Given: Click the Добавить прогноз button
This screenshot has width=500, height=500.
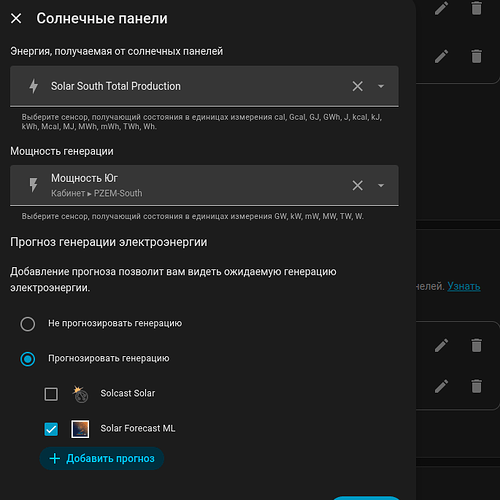Looking at the screenshot, I should 102,459.
